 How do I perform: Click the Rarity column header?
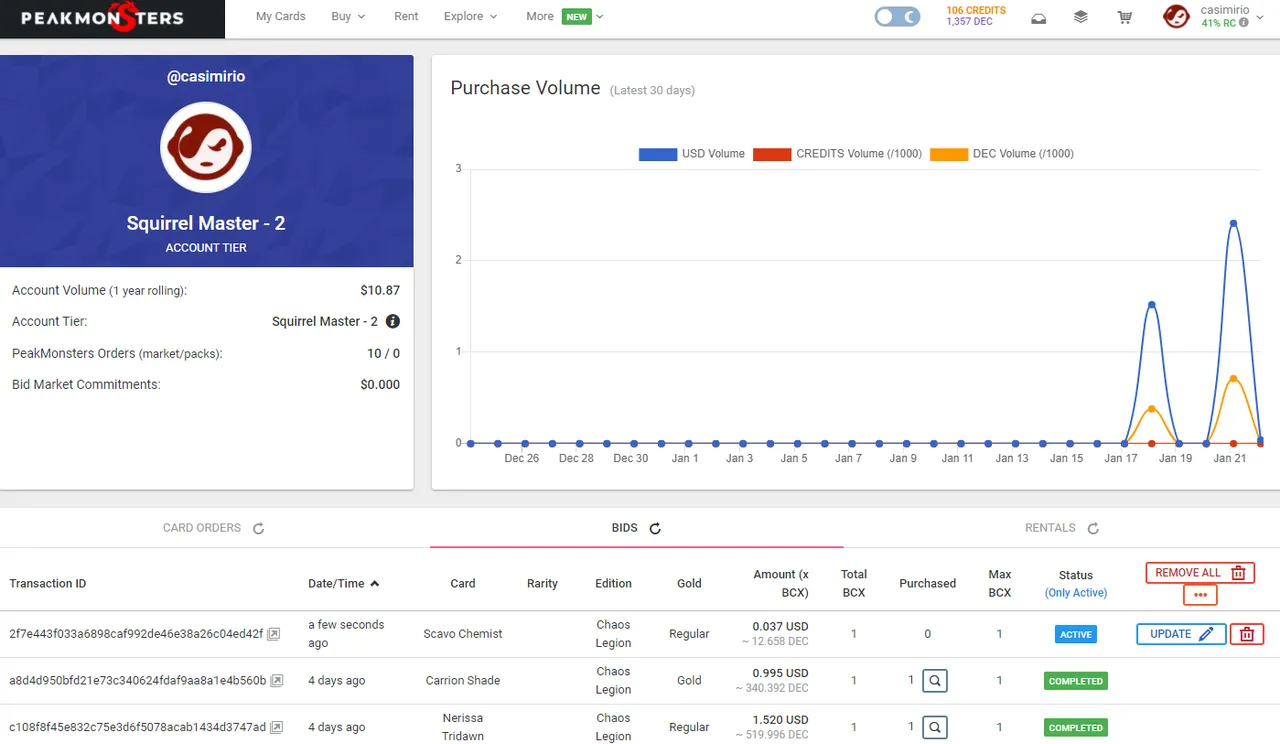coord(542,583)
